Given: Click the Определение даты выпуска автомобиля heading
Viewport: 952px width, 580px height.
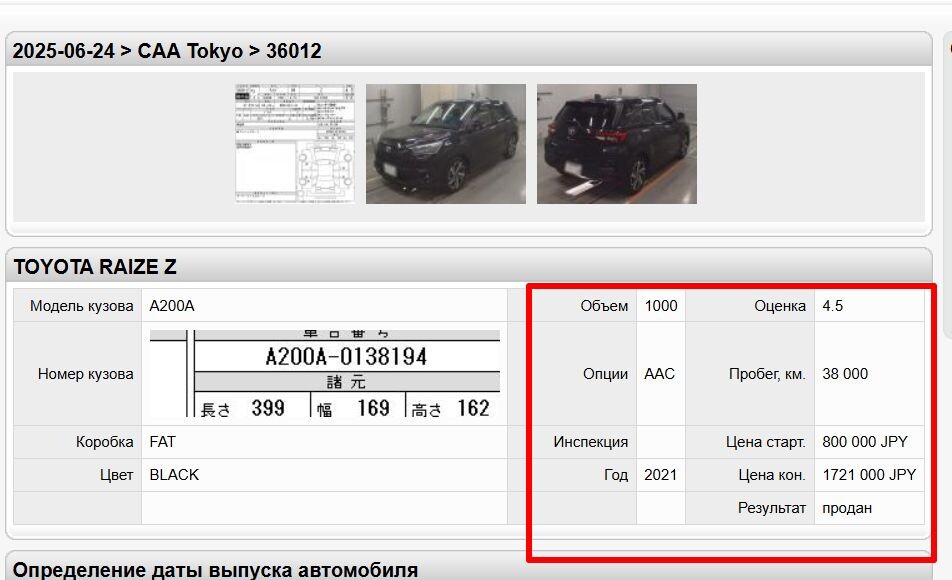Looking at the screenshot, I should [216, 570].
